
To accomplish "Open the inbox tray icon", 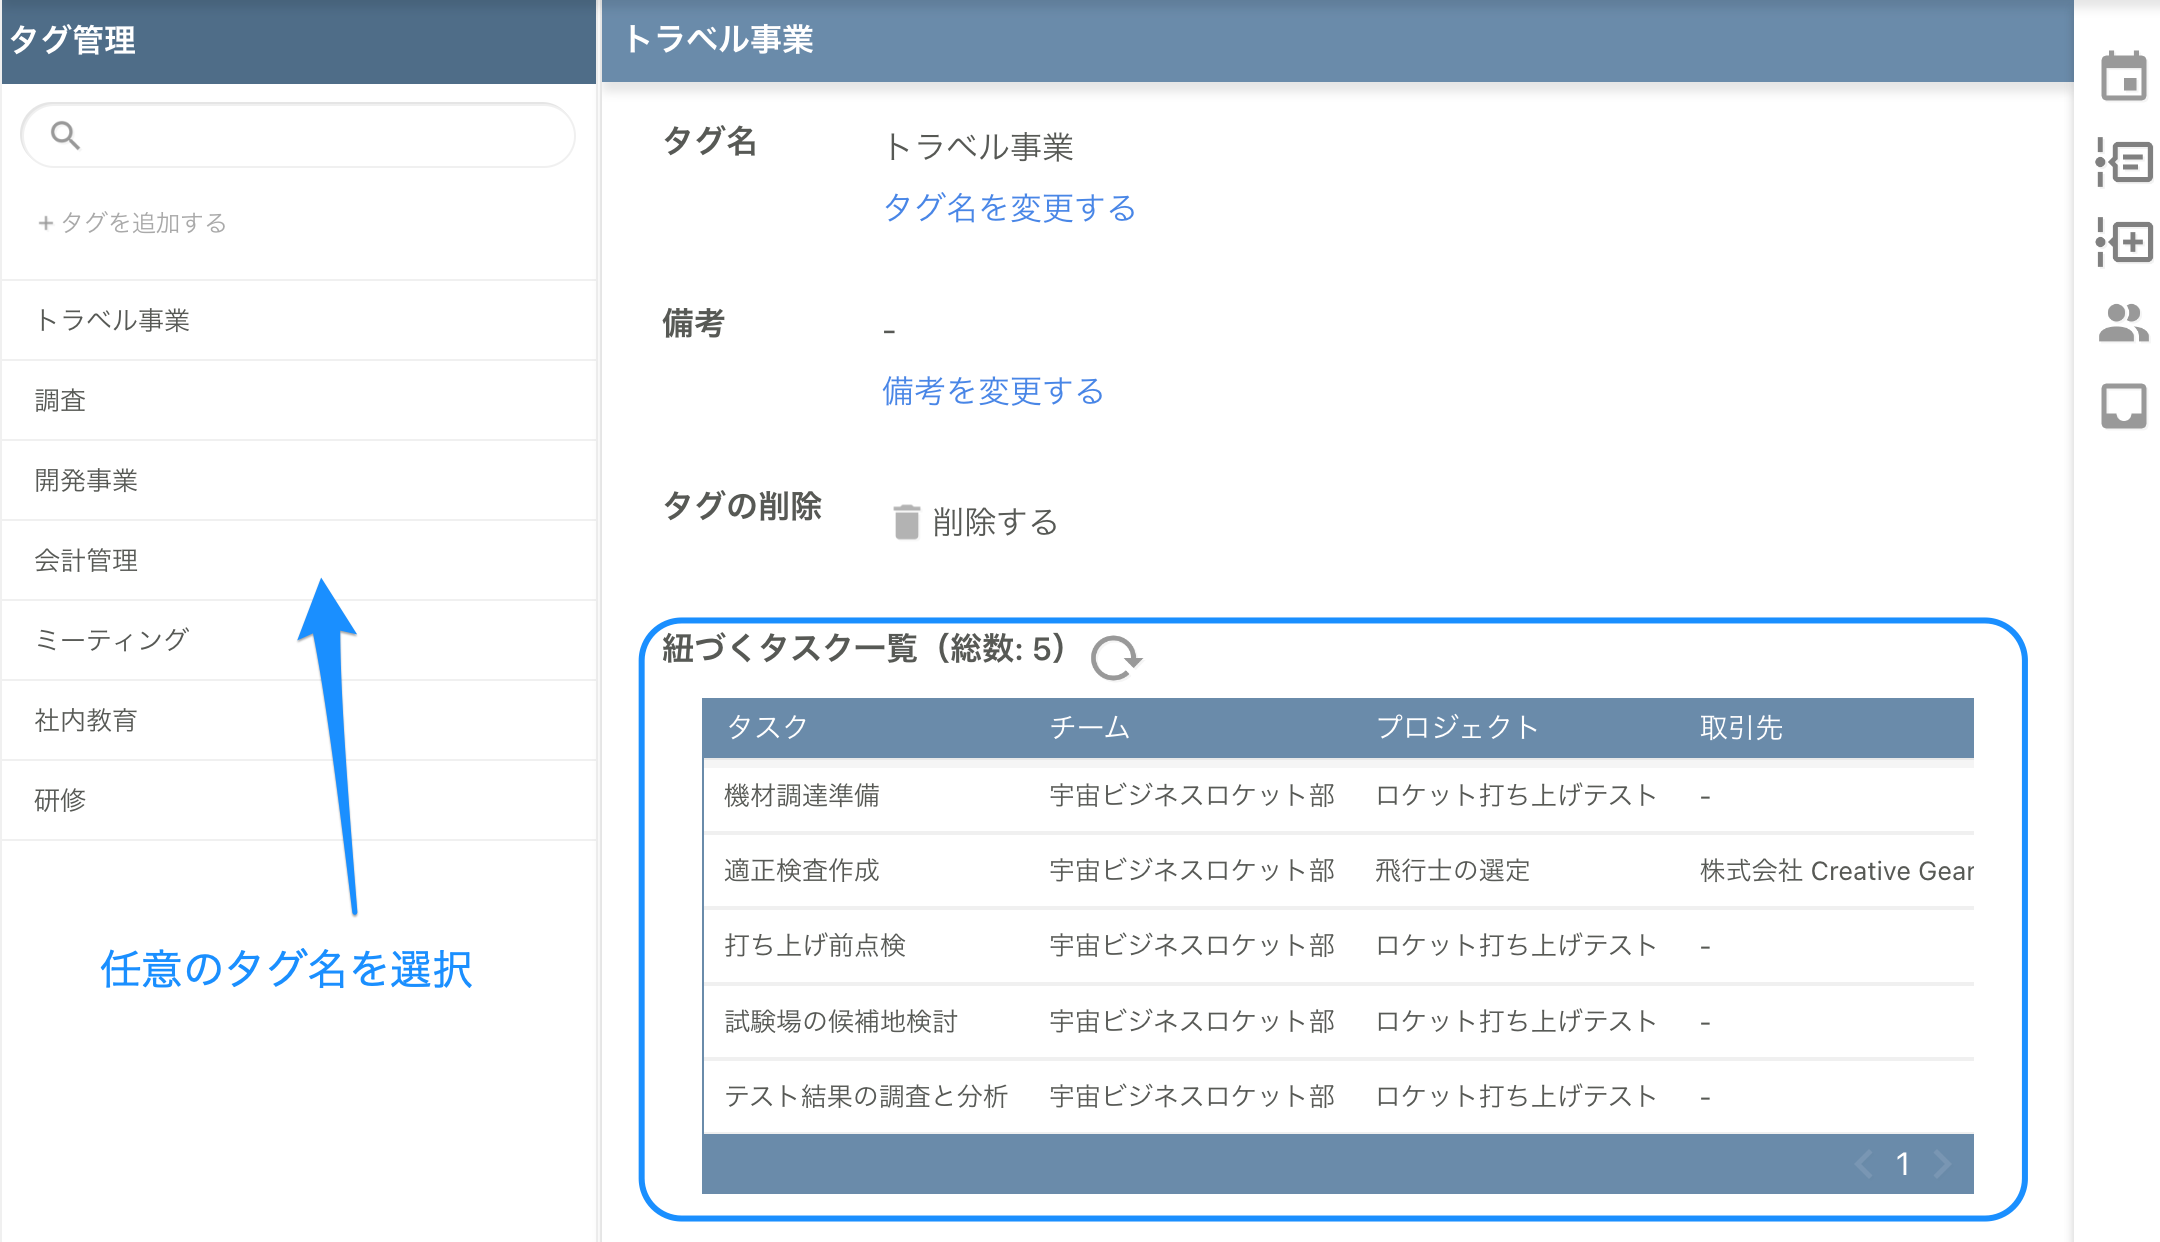I will click(2126, 404).
